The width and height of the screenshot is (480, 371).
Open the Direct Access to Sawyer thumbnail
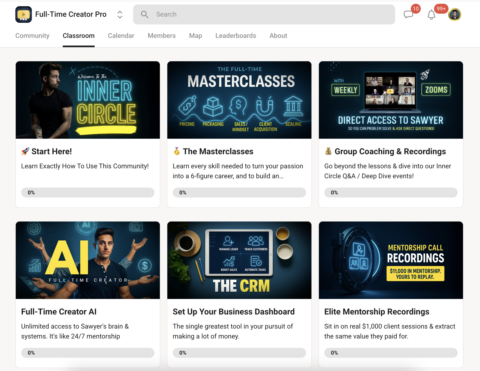click(x=391, y=100)
